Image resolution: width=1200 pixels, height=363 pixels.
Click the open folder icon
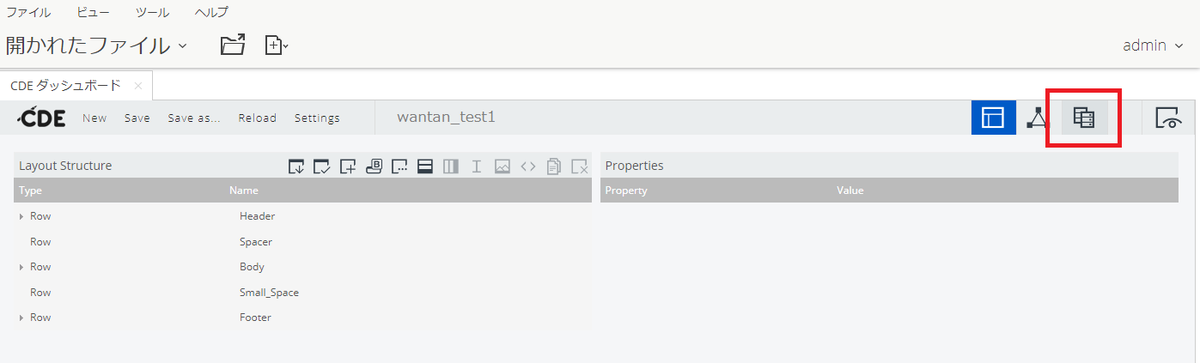coord(233,45)
